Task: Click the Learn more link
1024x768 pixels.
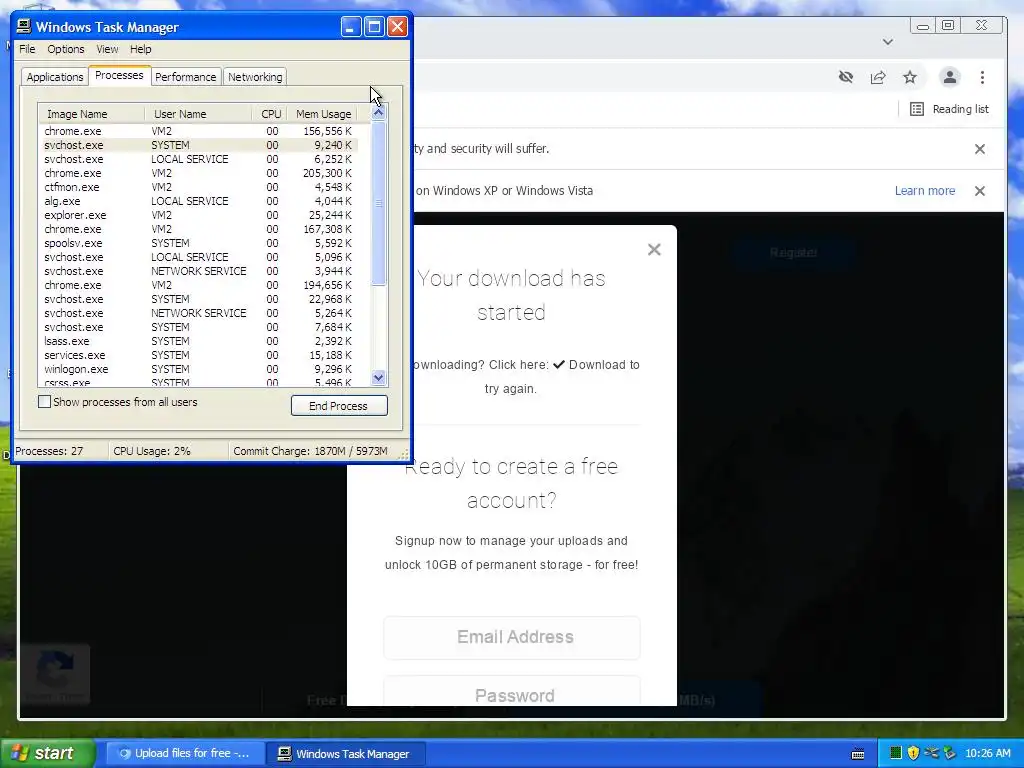Action: [925, 191]
